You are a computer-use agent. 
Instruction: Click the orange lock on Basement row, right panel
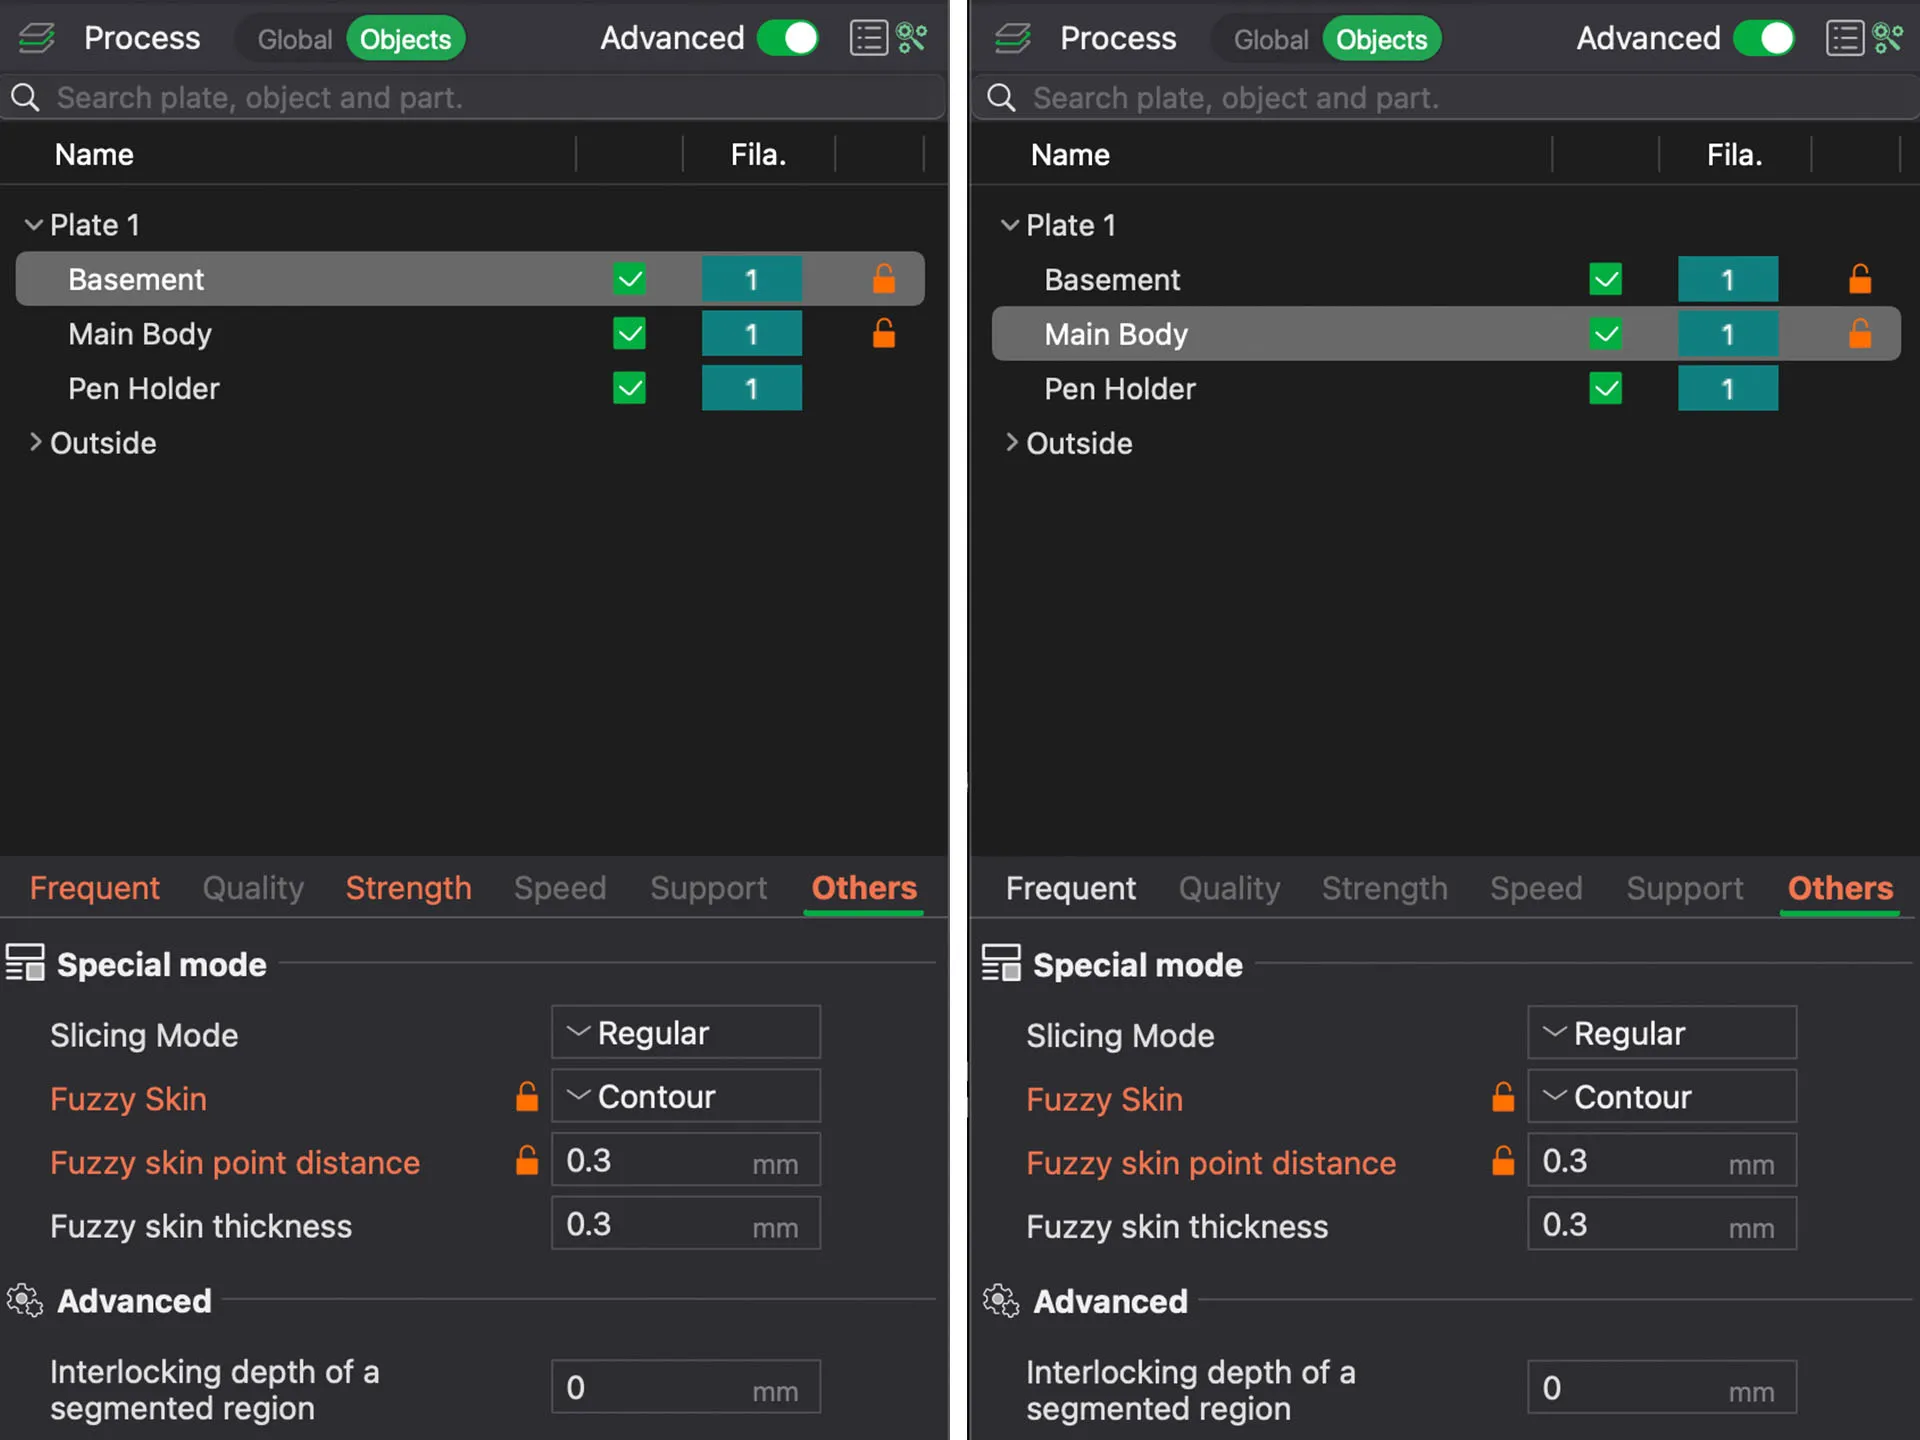coord(1859,278)
